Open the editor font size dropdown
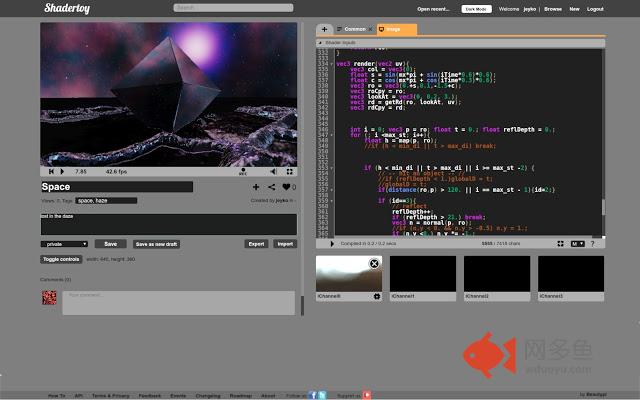This screenshot has width=640, height=400. tap(577, 244)
